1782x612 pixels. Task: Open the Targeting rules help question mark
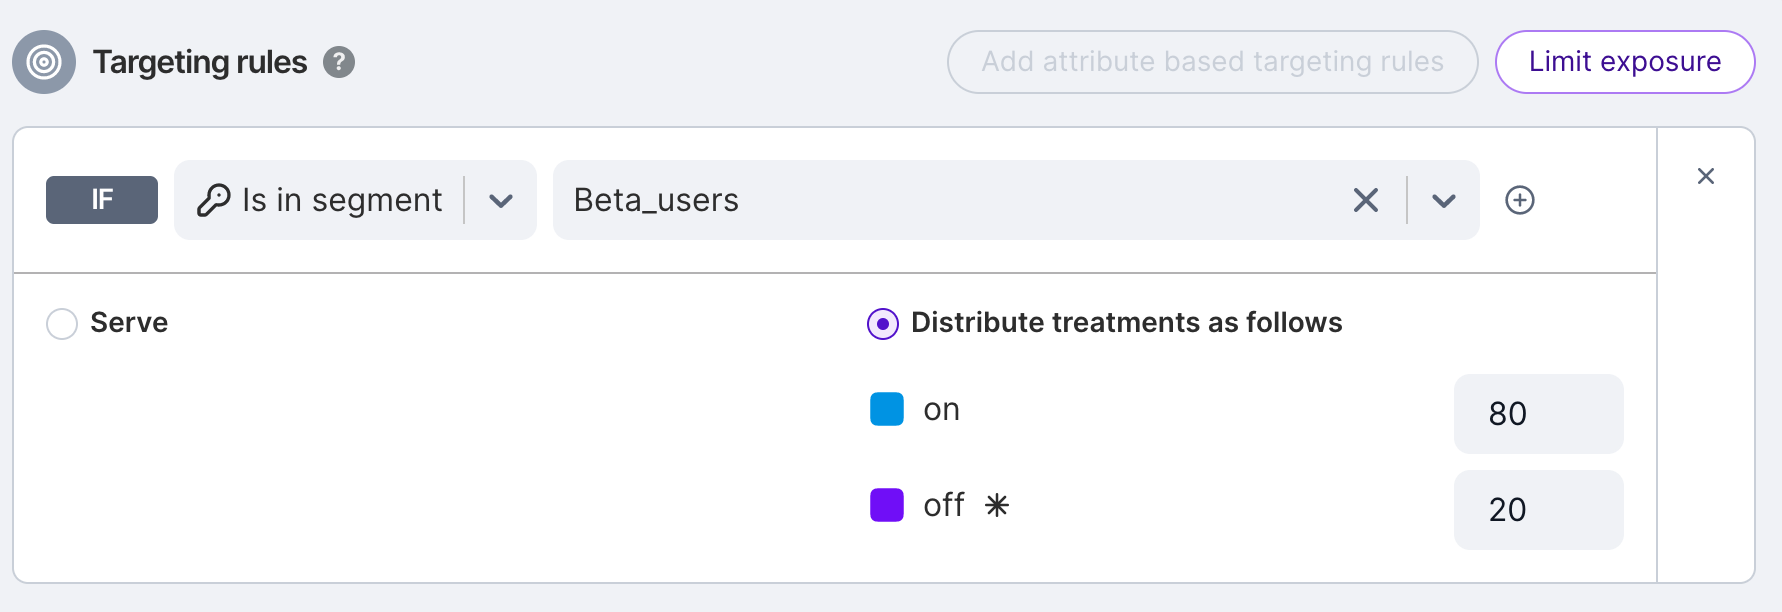(339, 62)
